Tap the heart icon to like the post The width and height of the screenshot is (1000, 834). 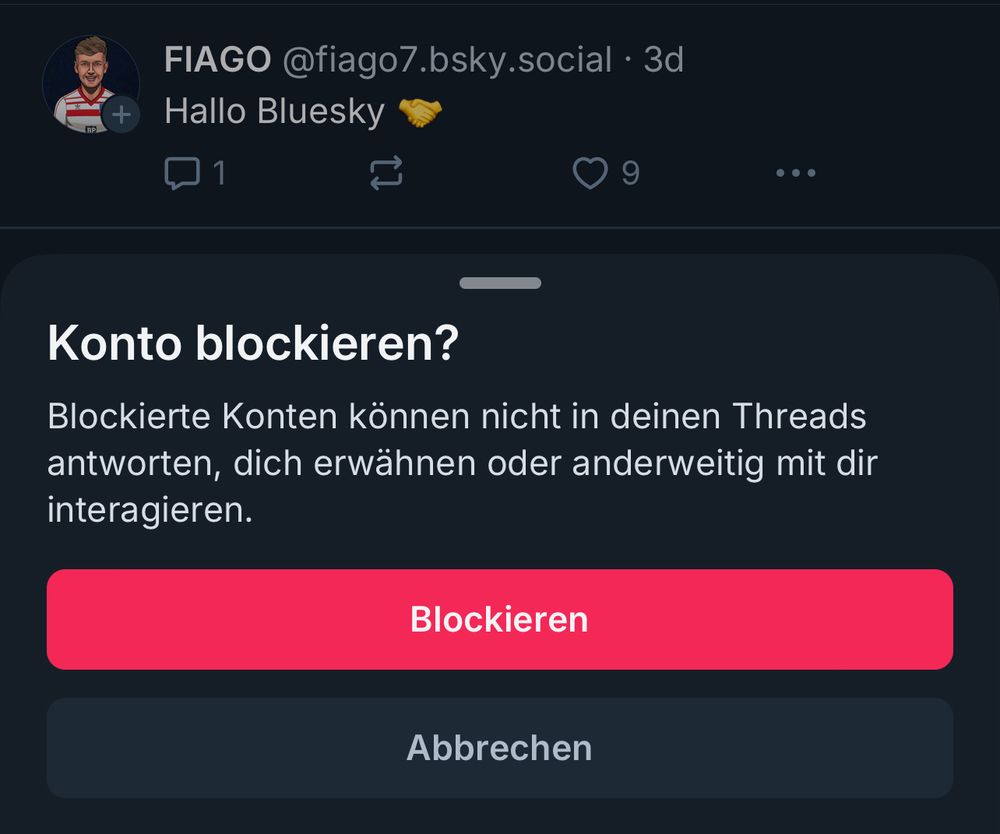[x=590, y=172]
